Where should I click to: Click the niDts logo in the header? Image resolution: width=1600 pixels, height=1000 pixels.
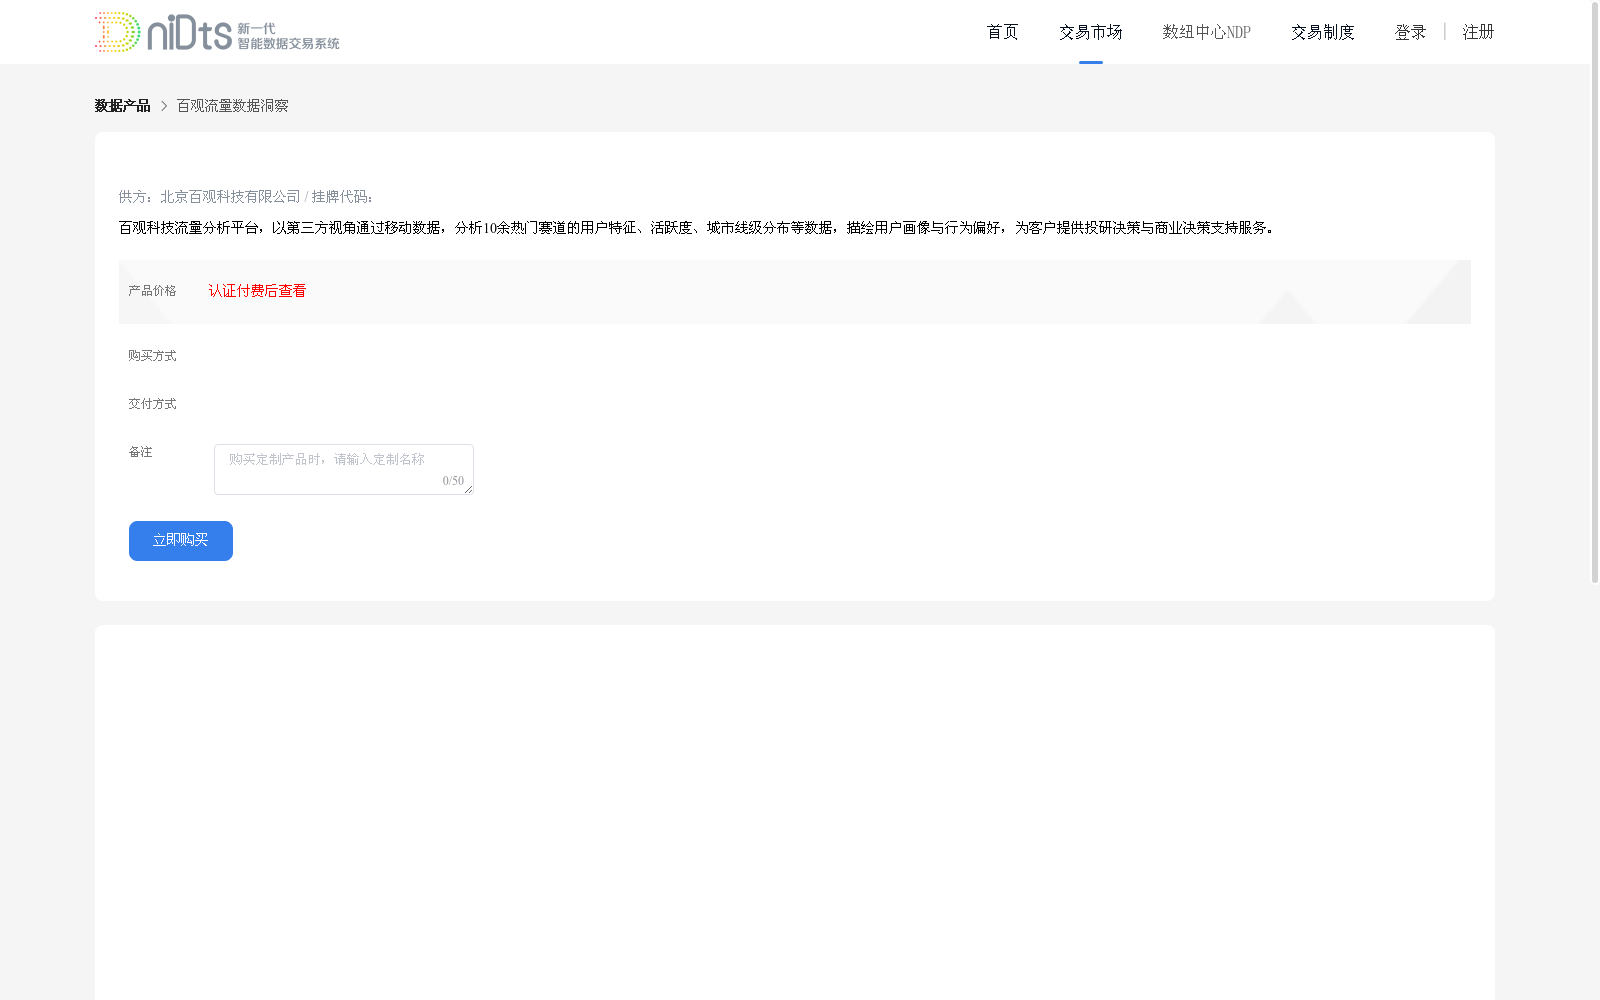point(217,32)
